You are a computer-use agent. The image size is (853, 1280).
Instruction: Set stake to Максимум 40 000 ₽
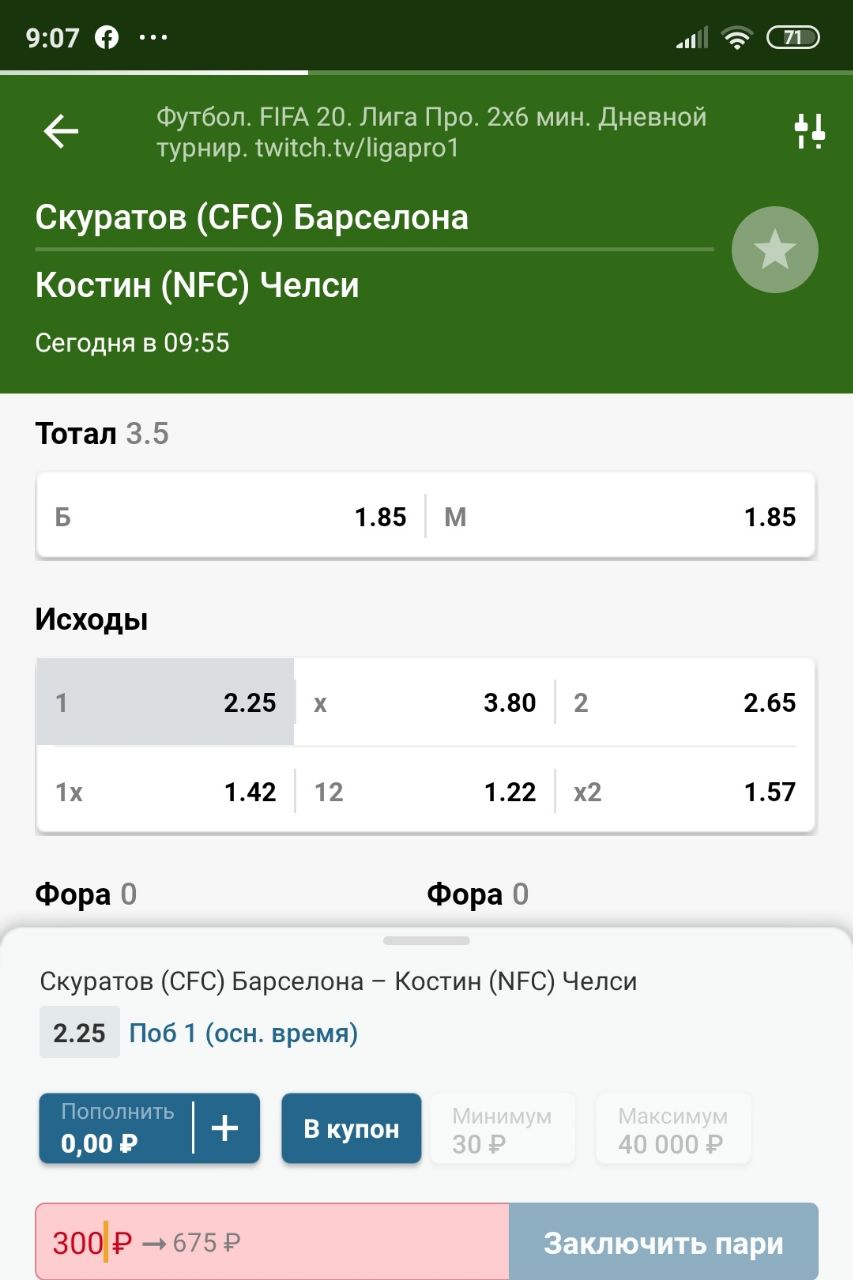[x=673, y=1130]
